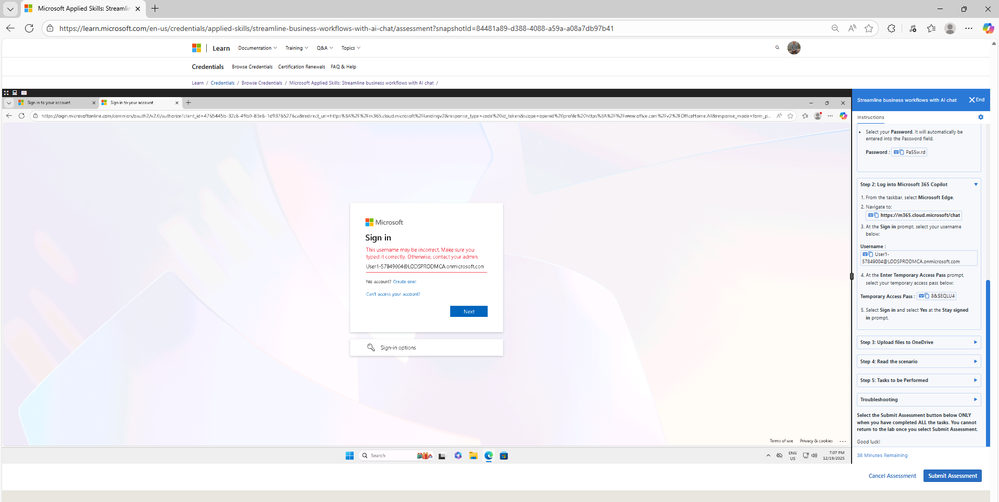Click the 'Create one!' account link
This screenshot has width=999, height=502.
click(x=404, y=281)
